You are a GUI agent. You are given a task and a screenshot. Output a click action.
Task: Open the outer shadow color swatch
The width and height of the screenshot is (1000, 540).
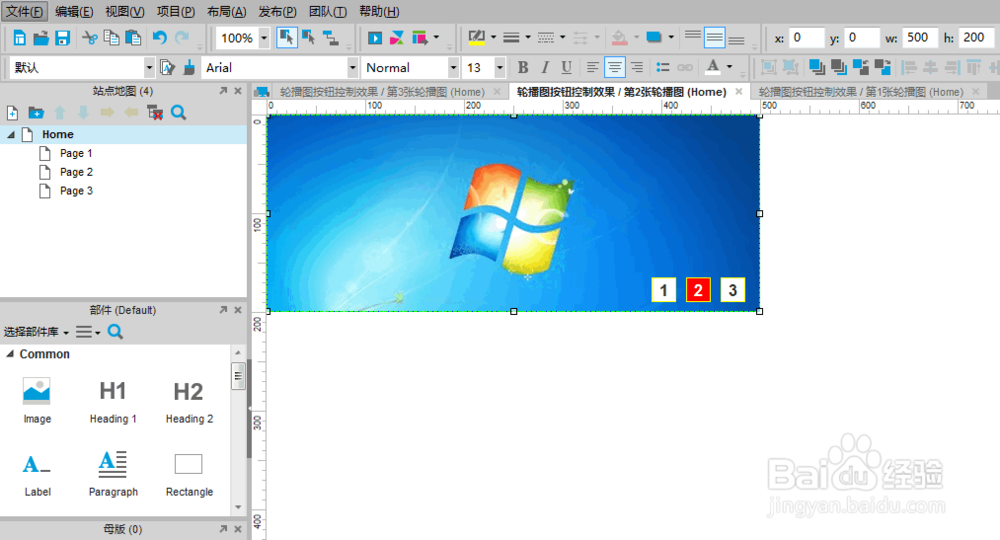654,38
